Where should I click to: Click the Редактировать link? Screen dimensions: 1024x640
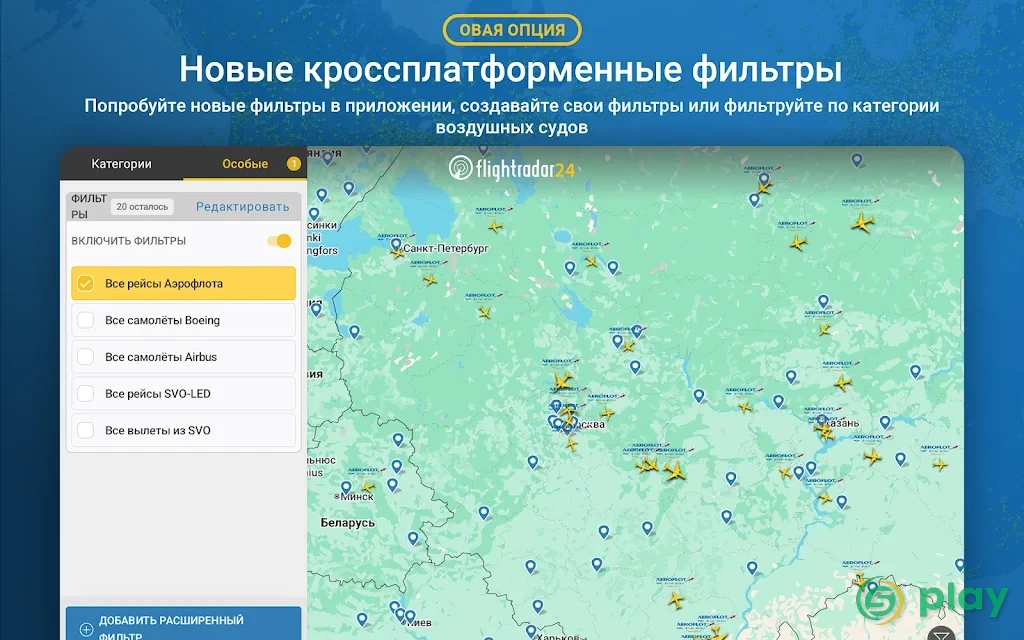[x=242, y=207]
